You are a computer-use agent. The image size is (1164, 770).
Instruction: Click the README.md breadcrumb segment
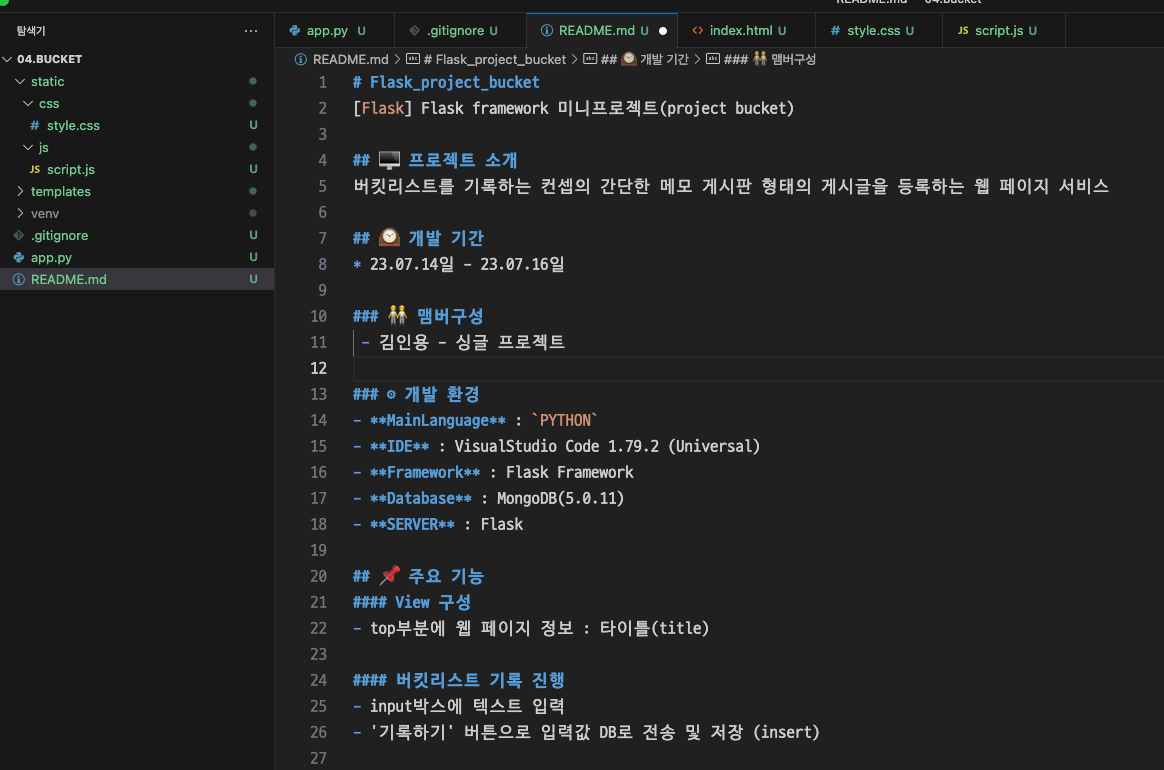[350, 59]
